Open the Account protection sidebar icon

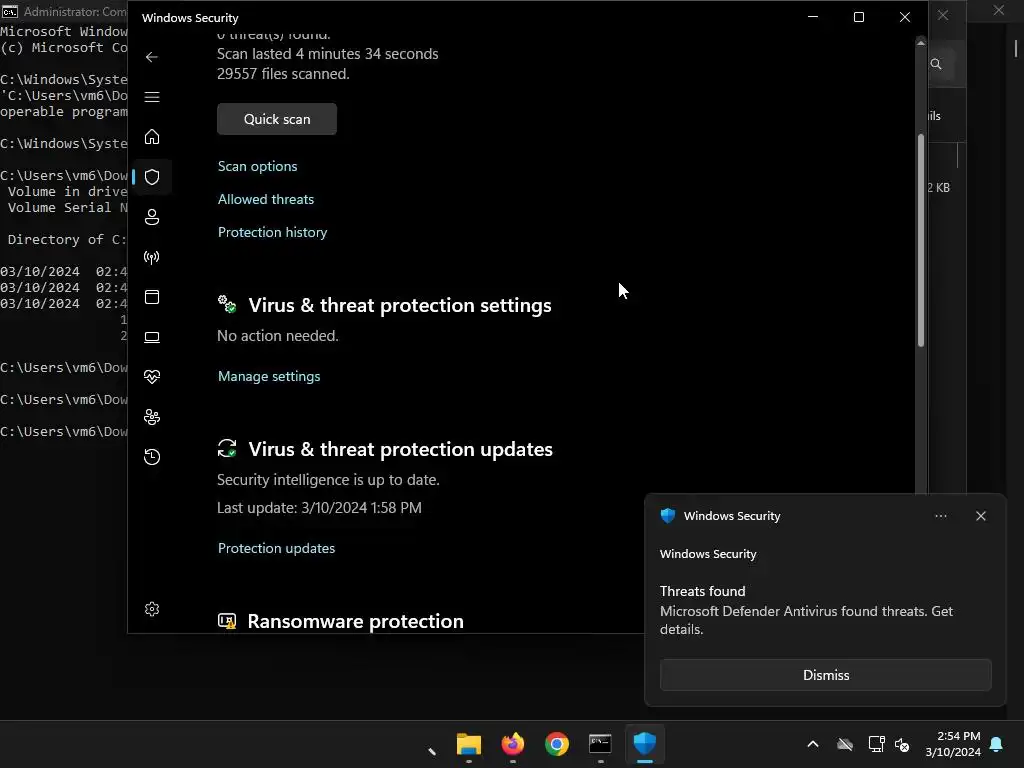pyautogui.click(x=152, y=217)
